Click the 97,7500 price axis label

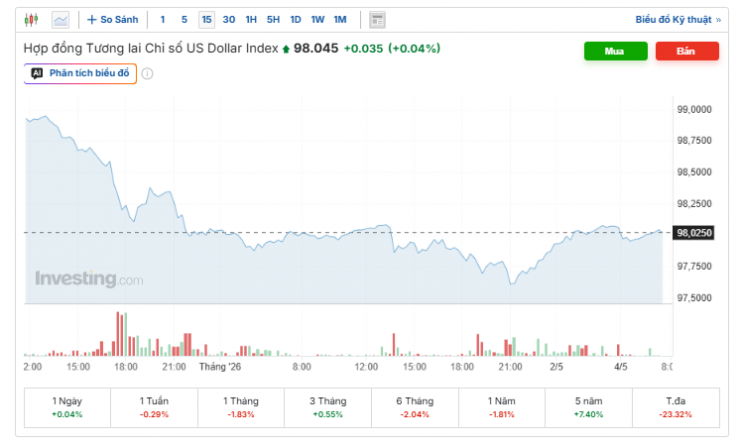click(x=694, y=267)
